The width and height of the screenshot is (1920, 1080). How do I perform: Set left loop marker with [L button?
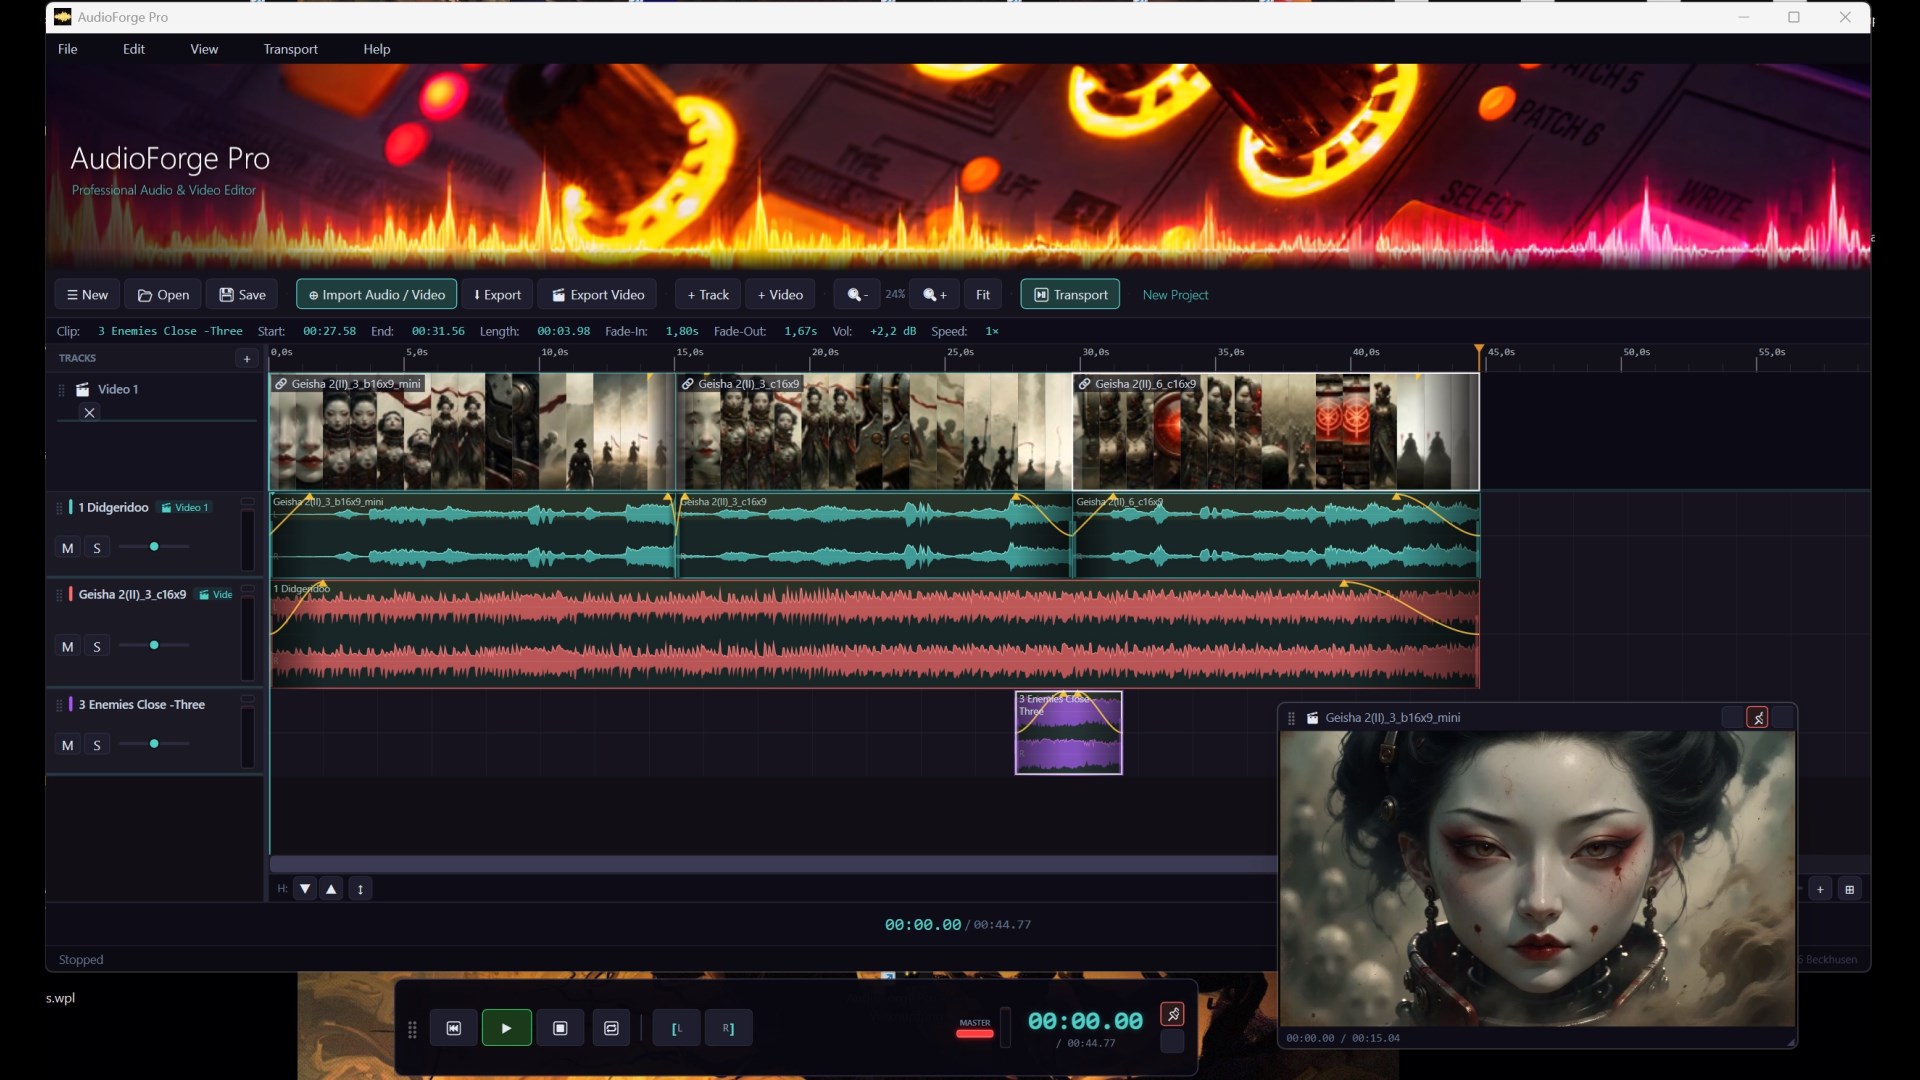(677, 1028)
